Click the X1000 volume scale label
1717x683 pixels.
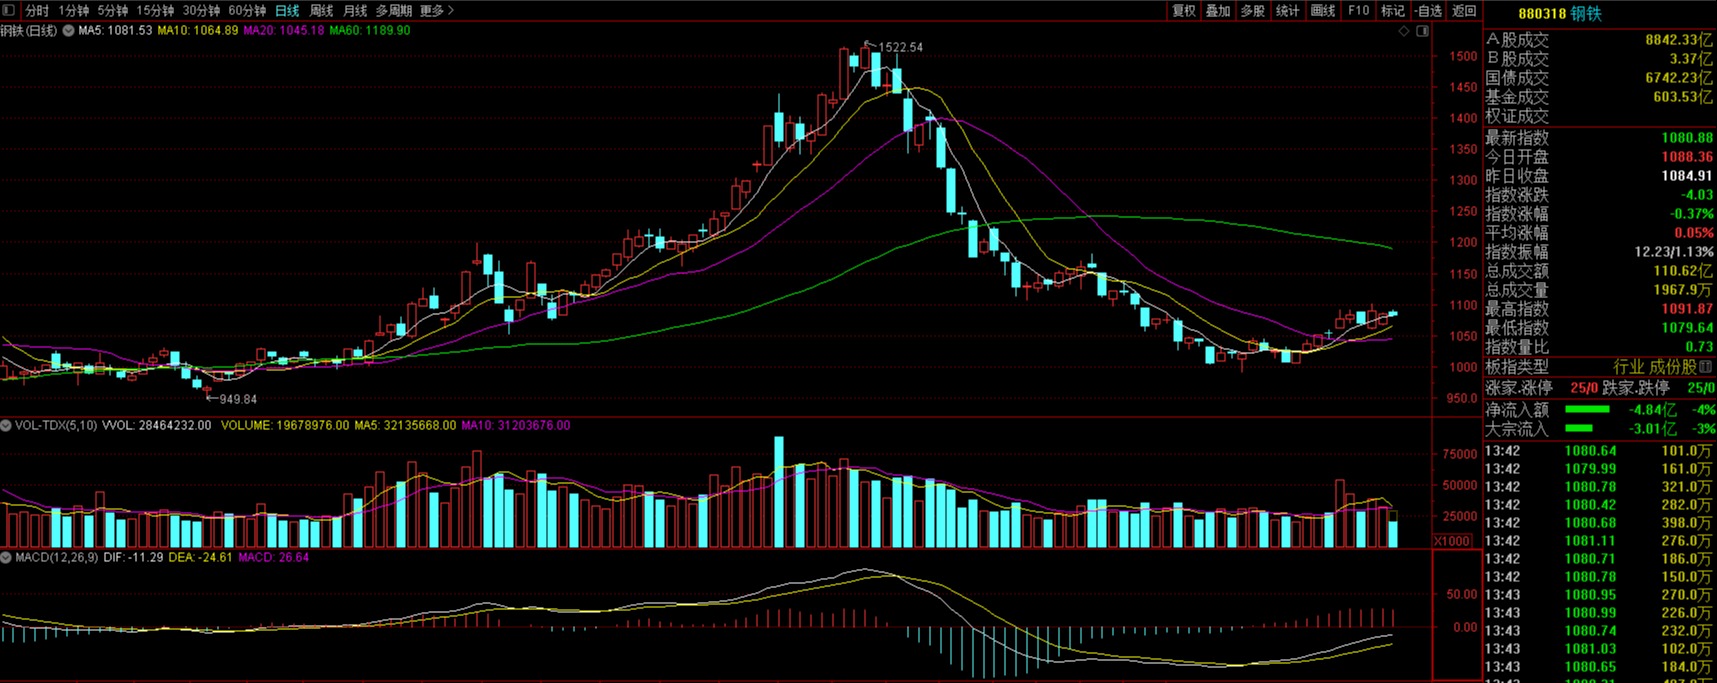tap(1452, 541)
